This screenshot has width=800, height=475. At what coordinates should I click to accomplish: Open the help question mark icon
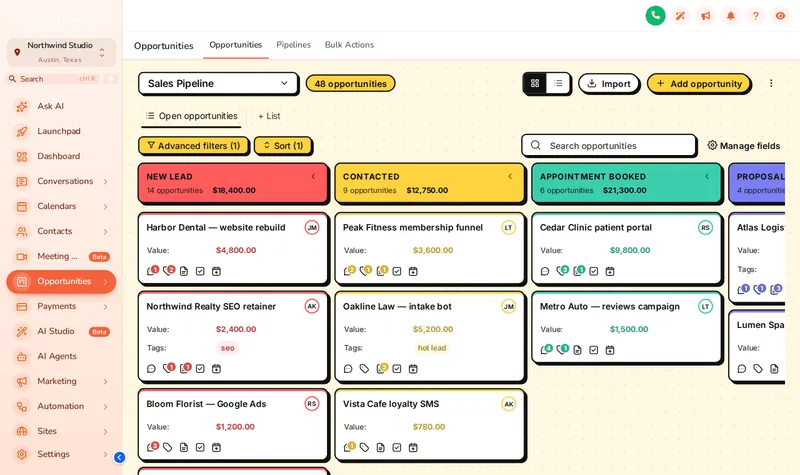pos(756,16)
